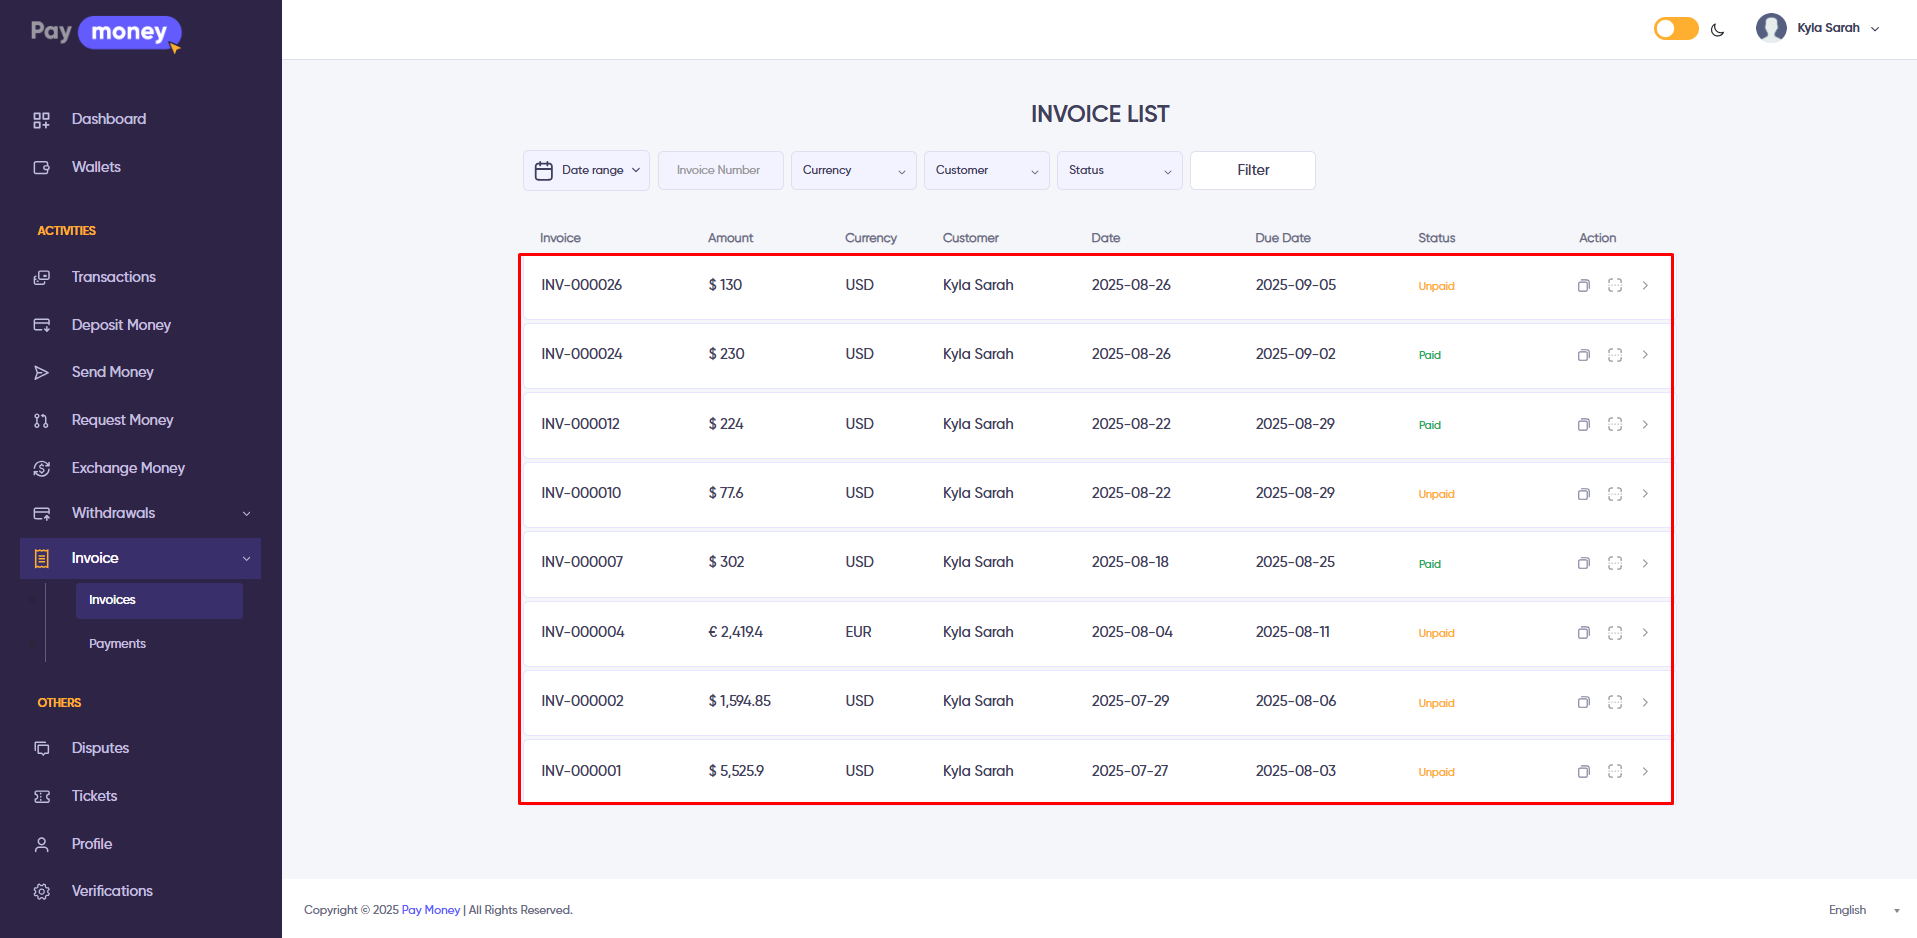Open Disputes from the sidebar
This screenshot has width=1917, height=938.
(100, 748)
